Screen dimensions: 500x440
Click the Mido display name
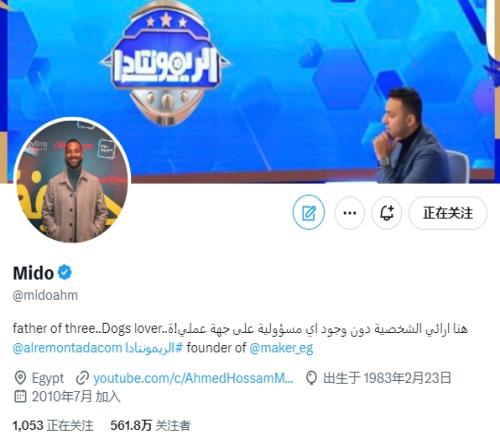click(x=33, y=273)
